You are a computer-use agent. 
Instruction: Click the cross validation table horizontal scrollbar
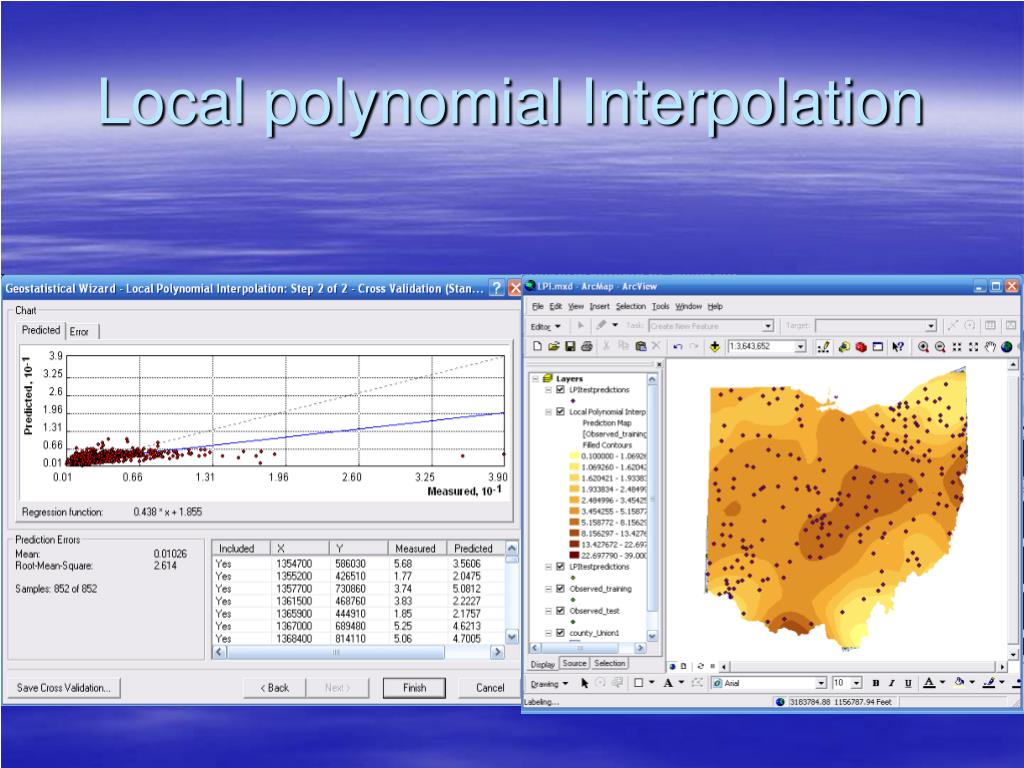tap(358, 652)
